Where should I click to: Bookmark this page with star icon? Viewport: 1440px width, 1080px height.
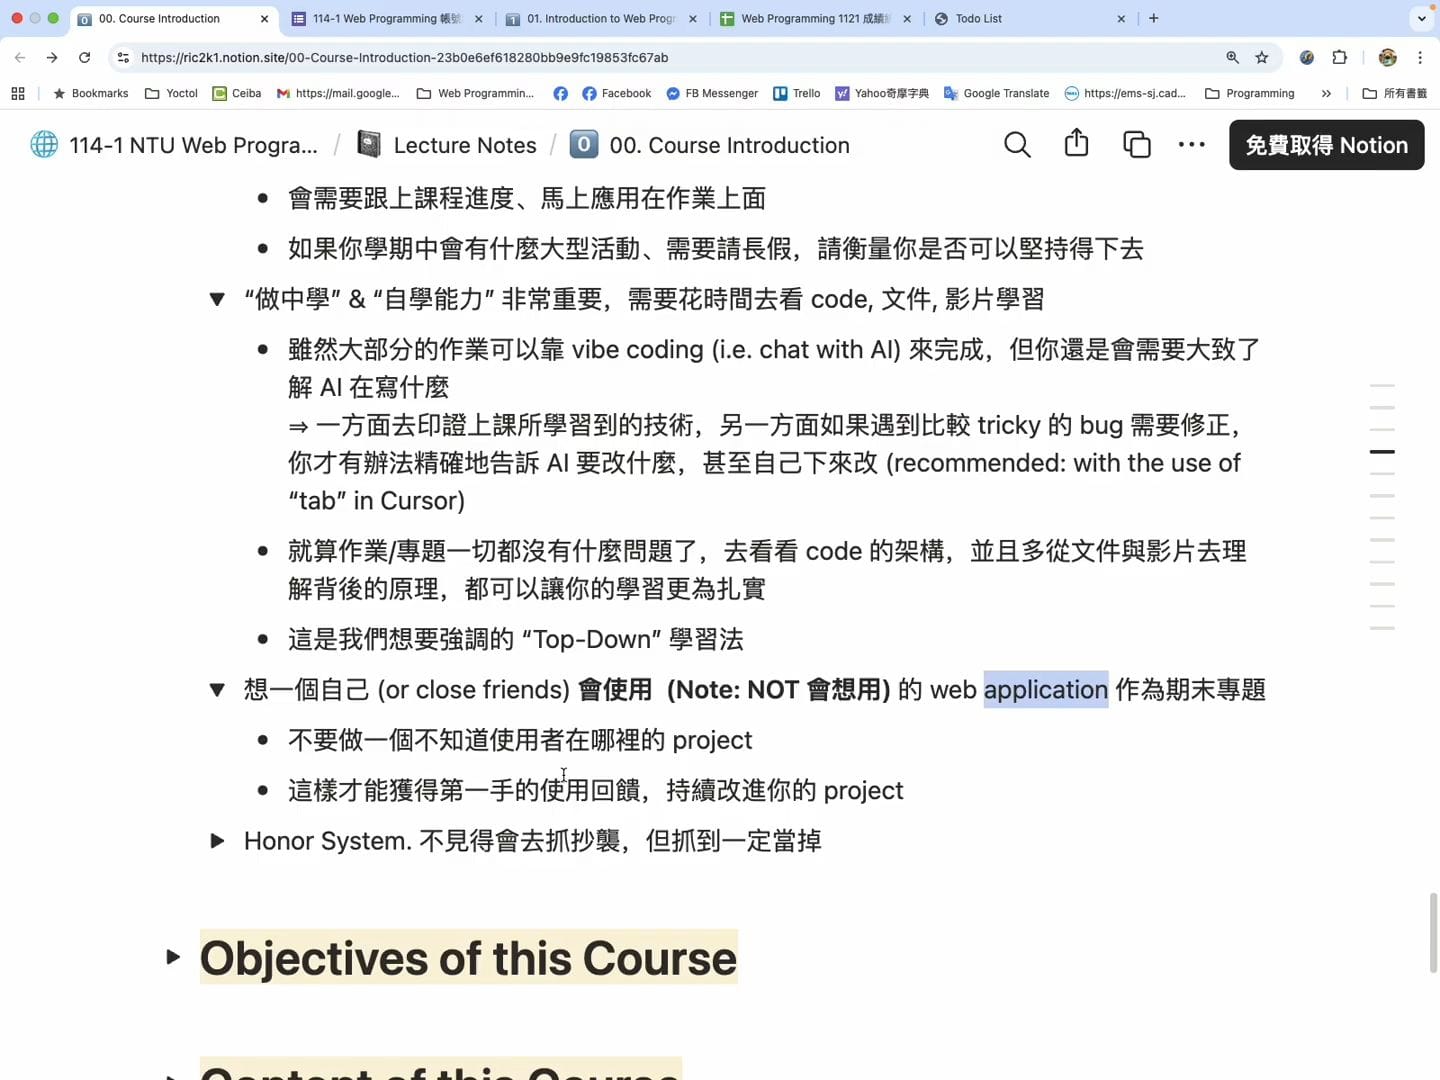point(1262,58)
